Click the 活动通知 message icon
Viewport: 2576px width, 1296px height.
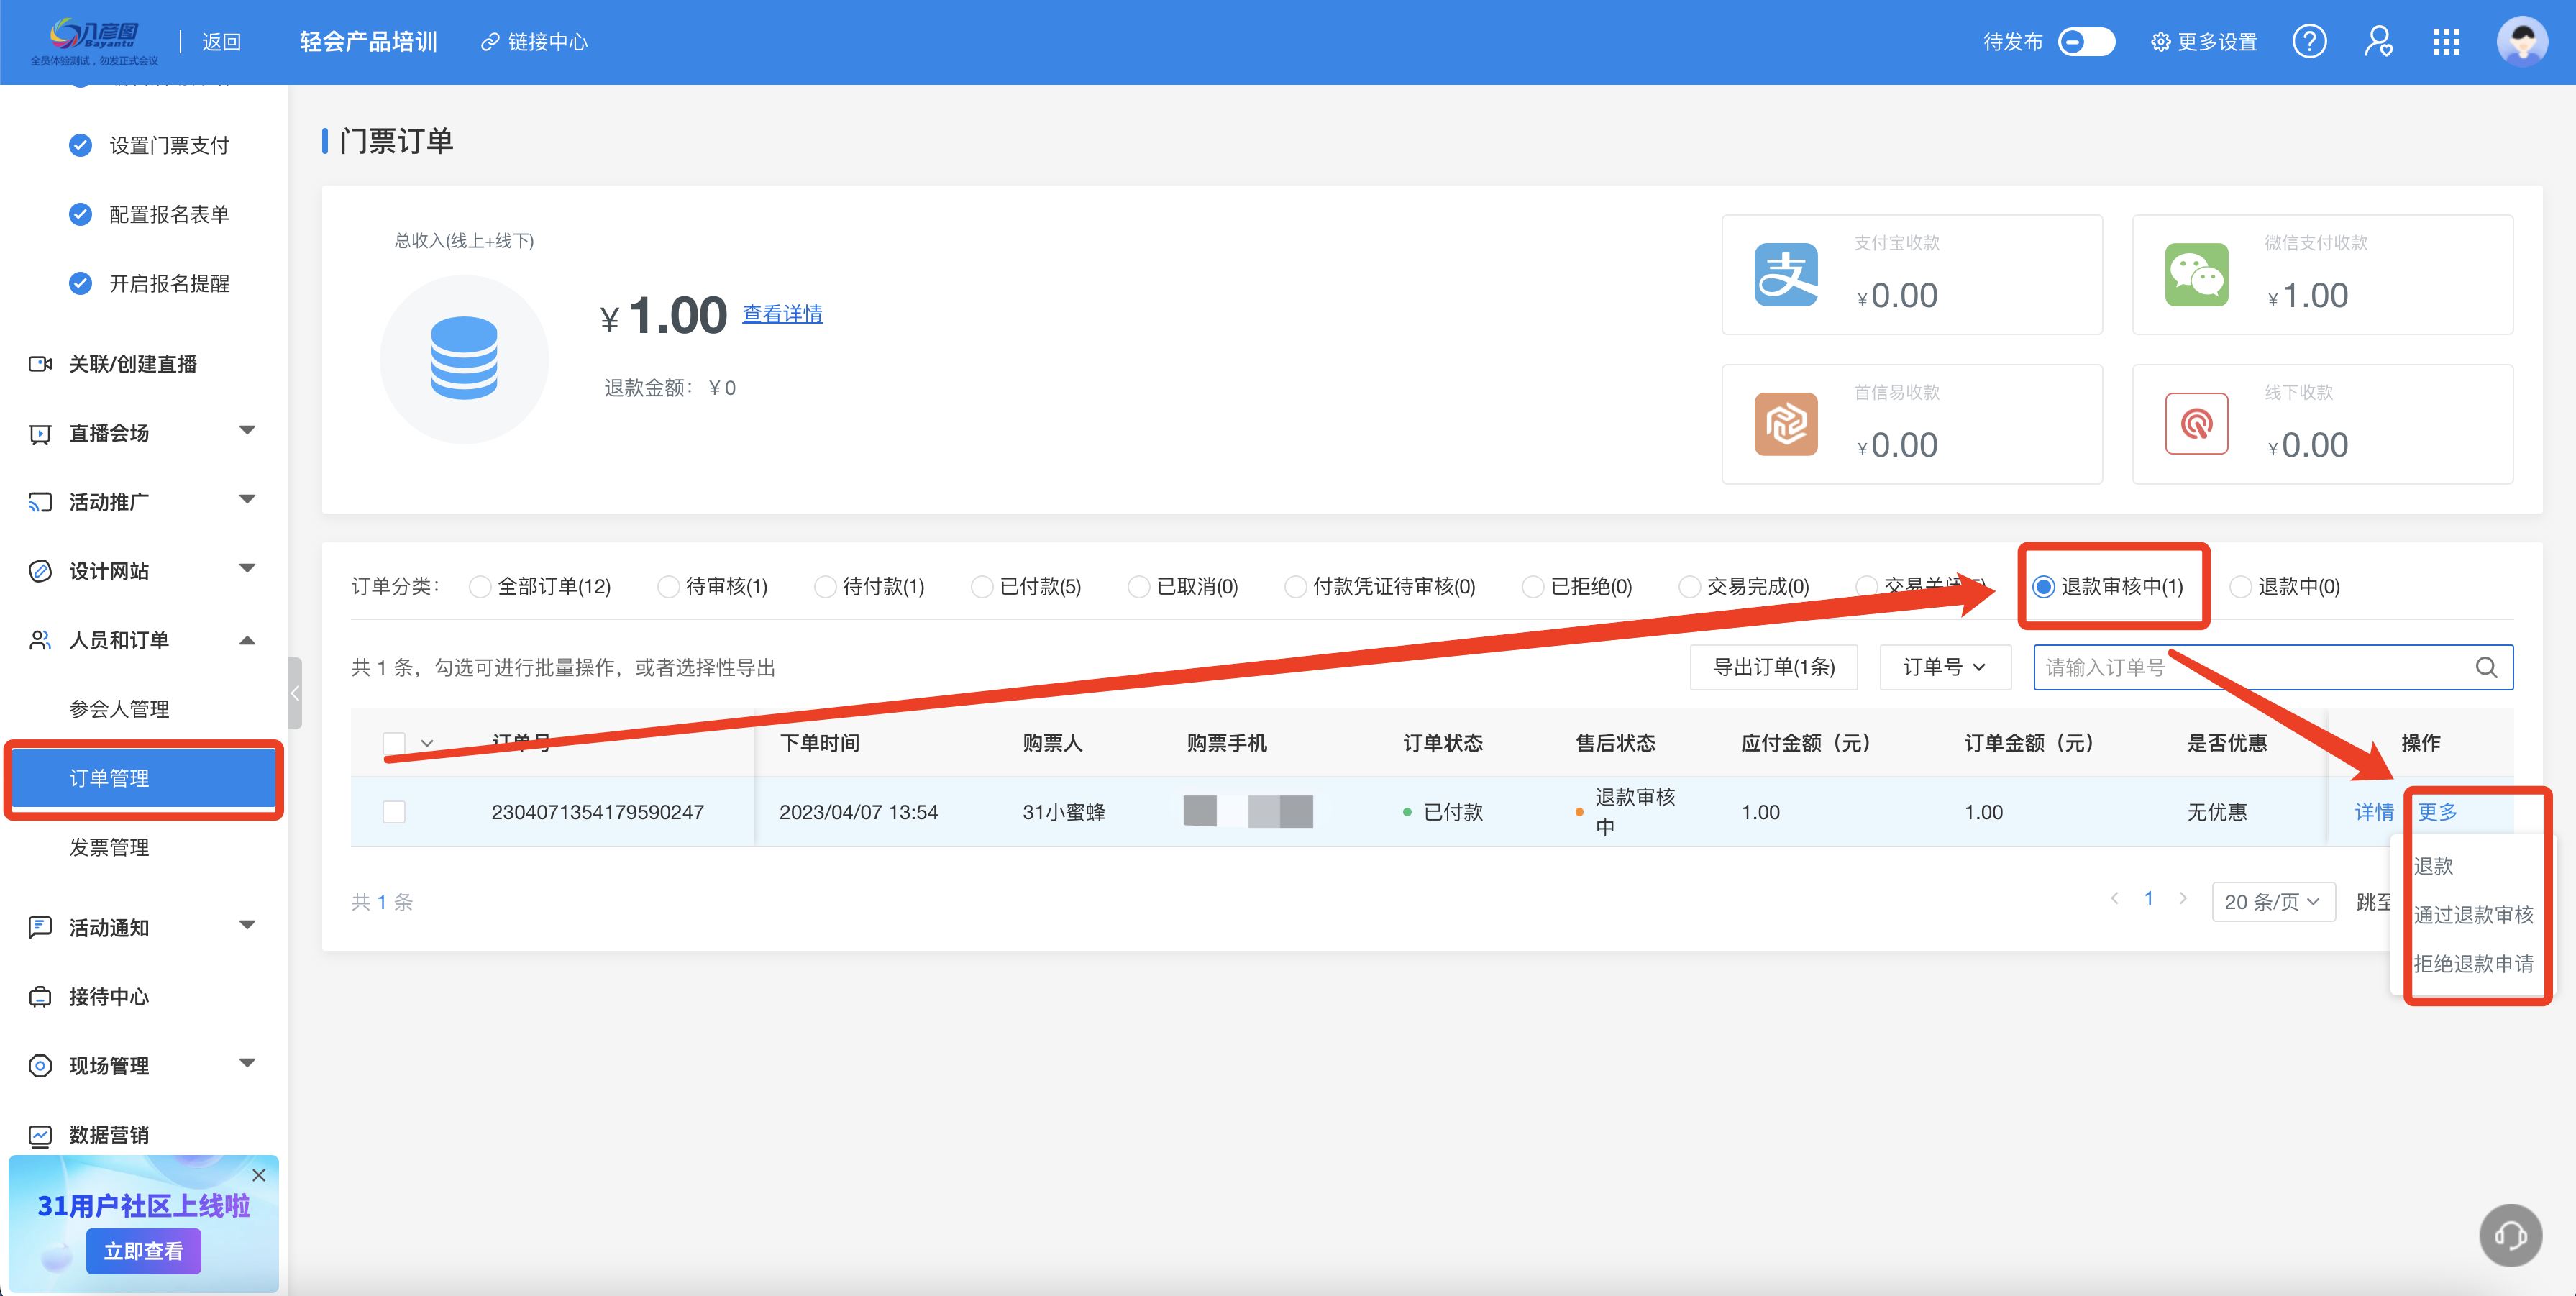tap(40, 927)
